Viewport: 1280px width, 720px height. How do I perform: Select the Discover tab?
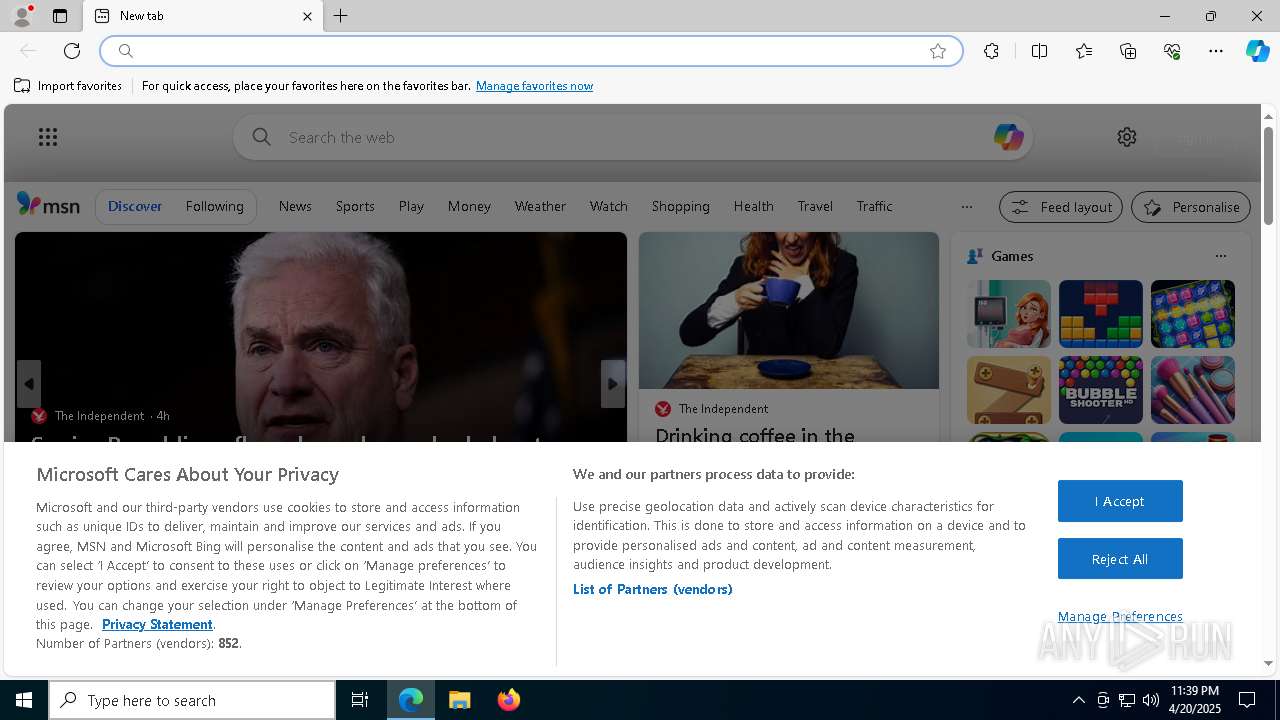135,206
